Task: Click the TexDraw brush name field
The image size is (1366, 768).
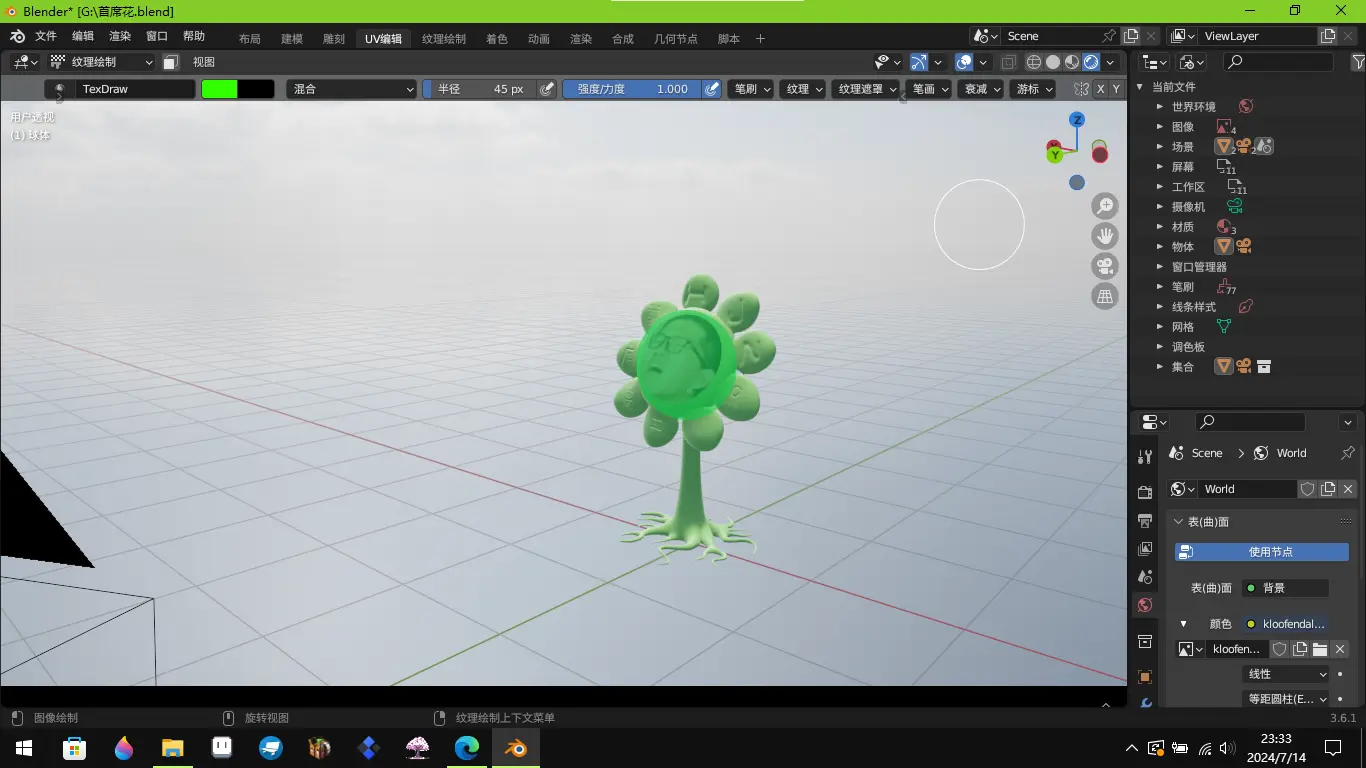Action: [135, 89]
